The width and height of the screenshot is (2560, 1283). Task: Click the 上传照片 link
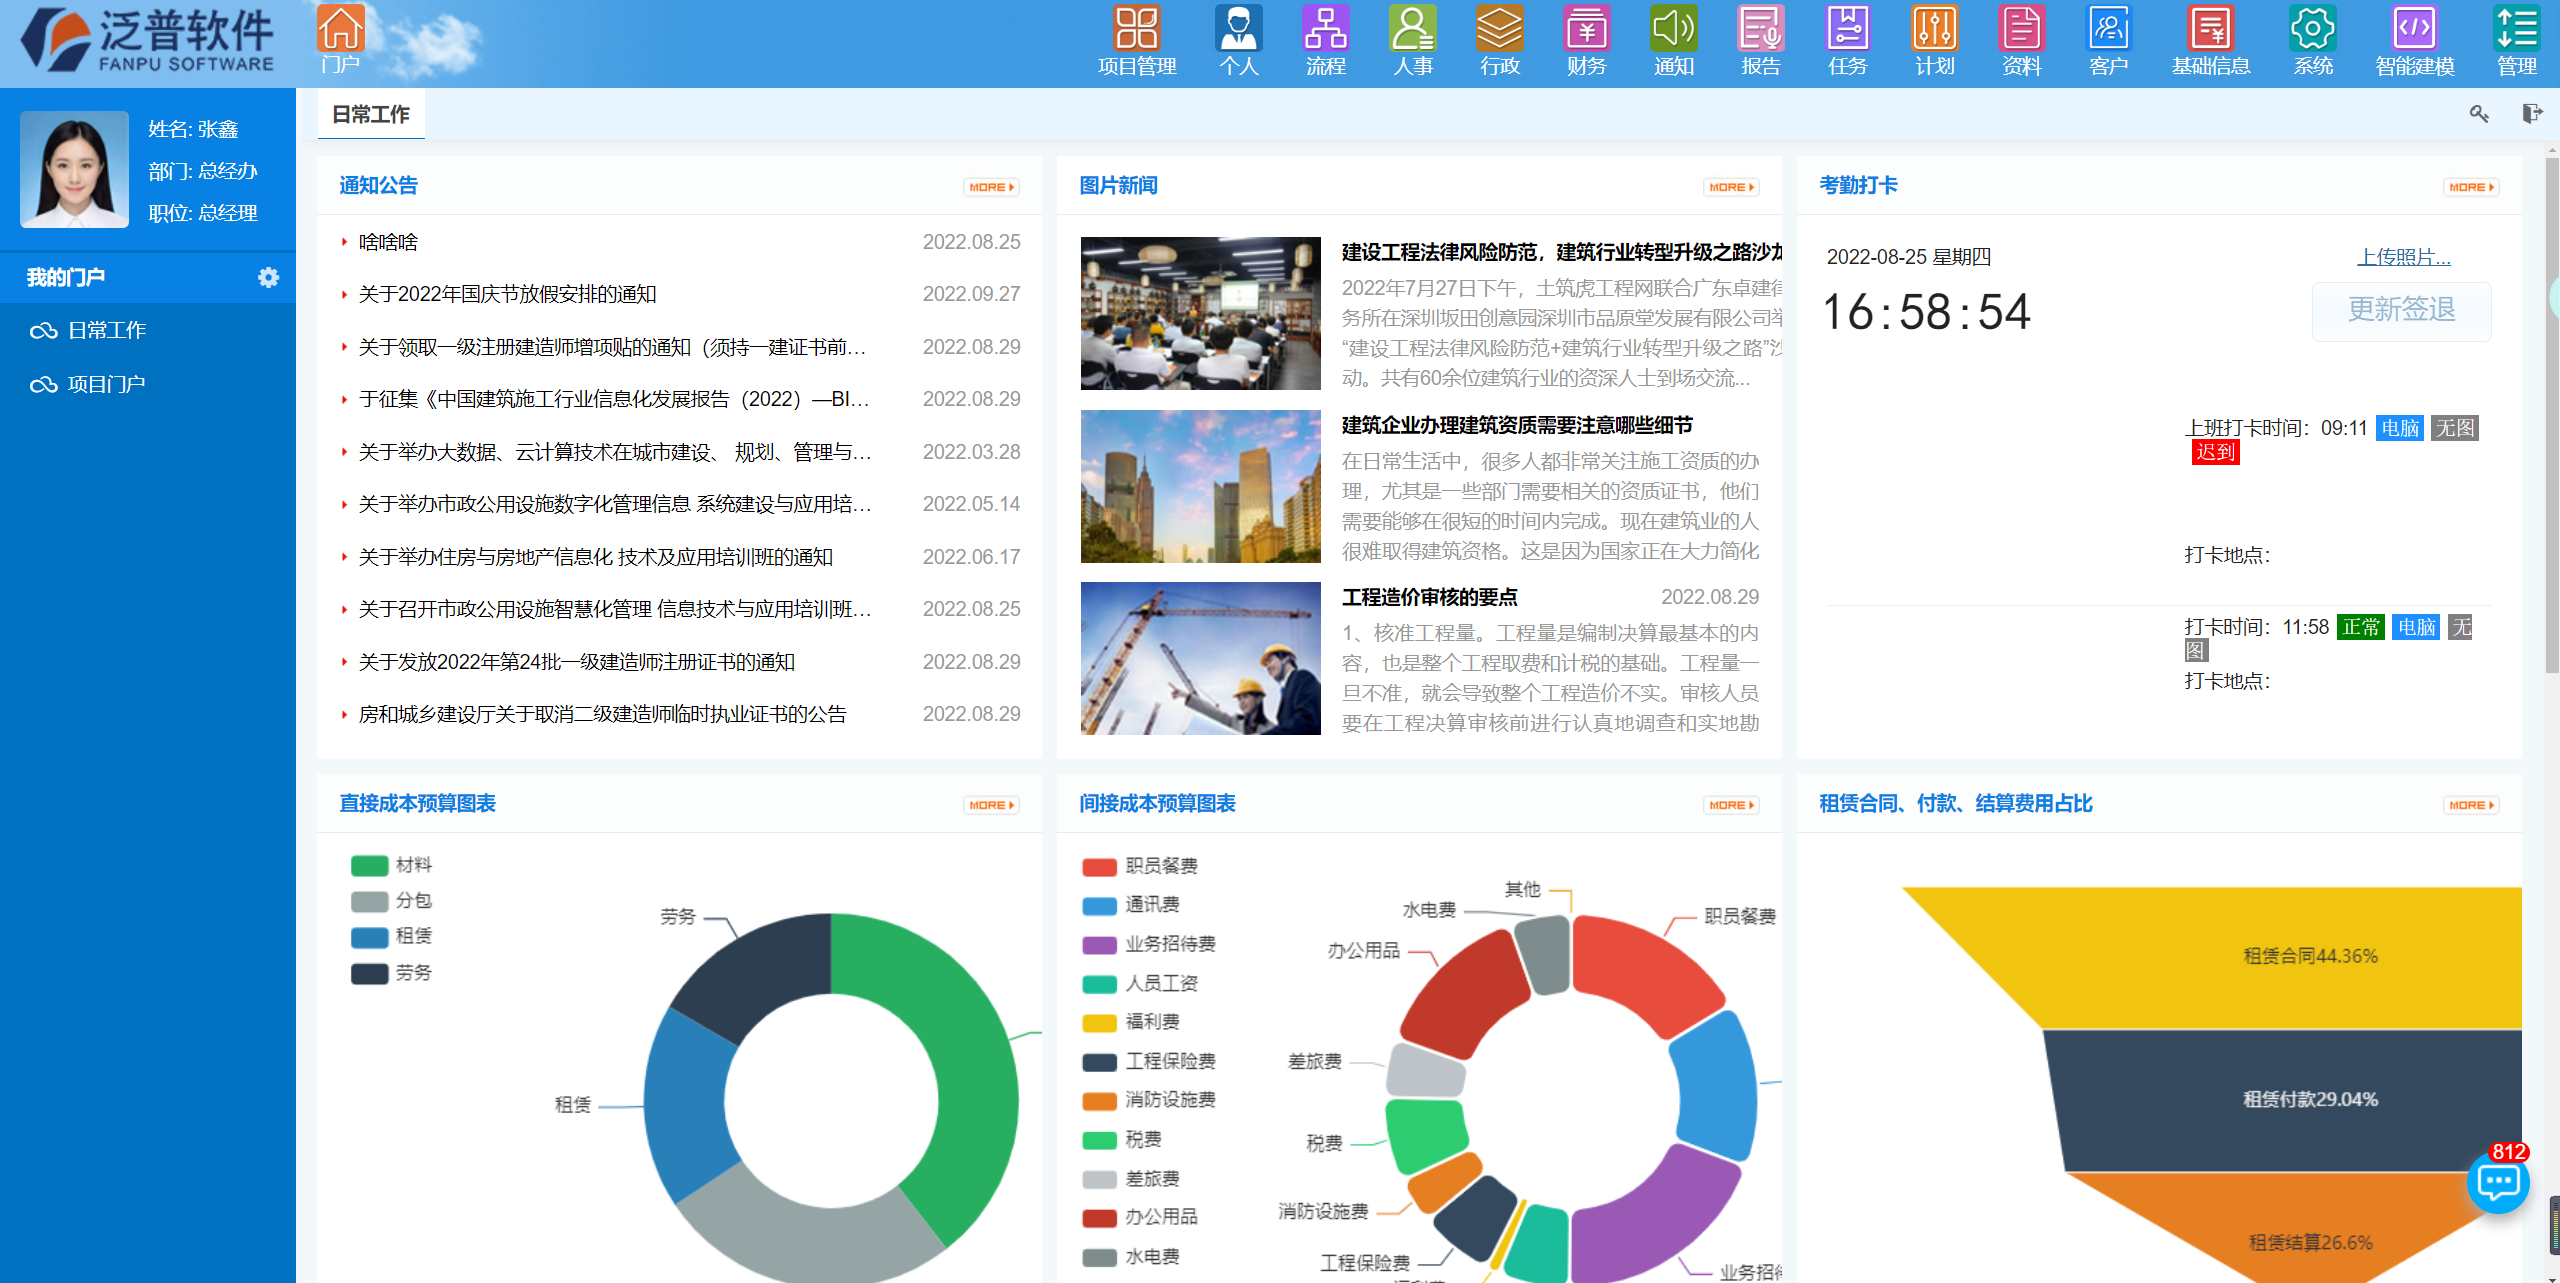pyautogui.click(x=2403, y=257)
